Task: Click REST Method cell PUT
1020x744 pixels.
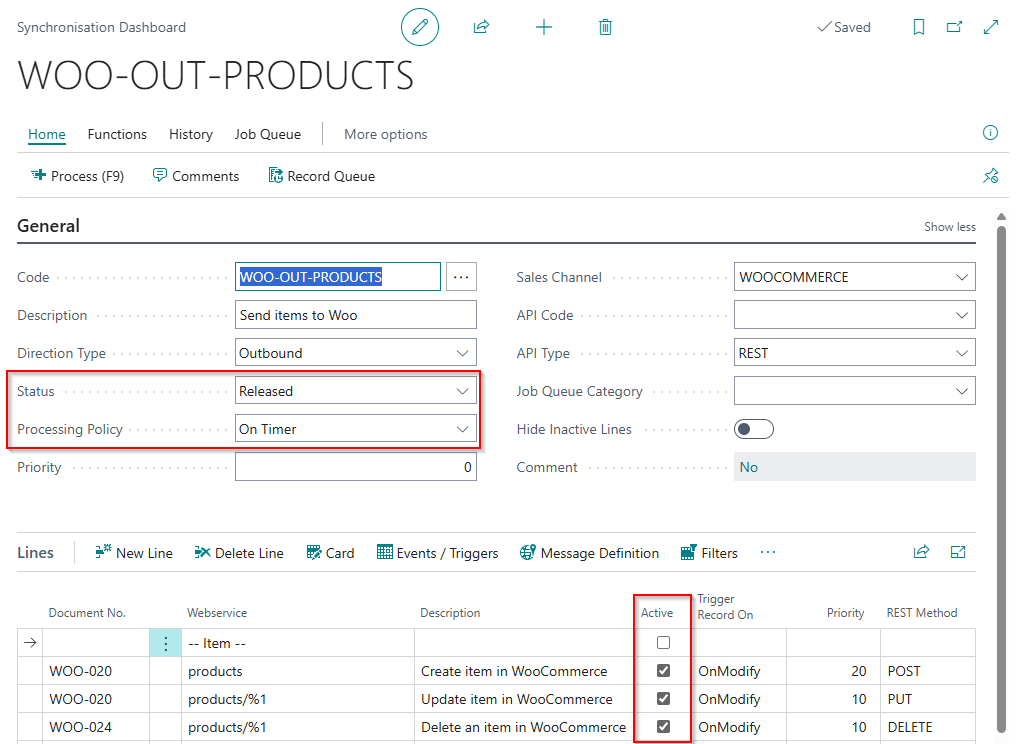Action: pyautogui.click(x=928, y=699)
